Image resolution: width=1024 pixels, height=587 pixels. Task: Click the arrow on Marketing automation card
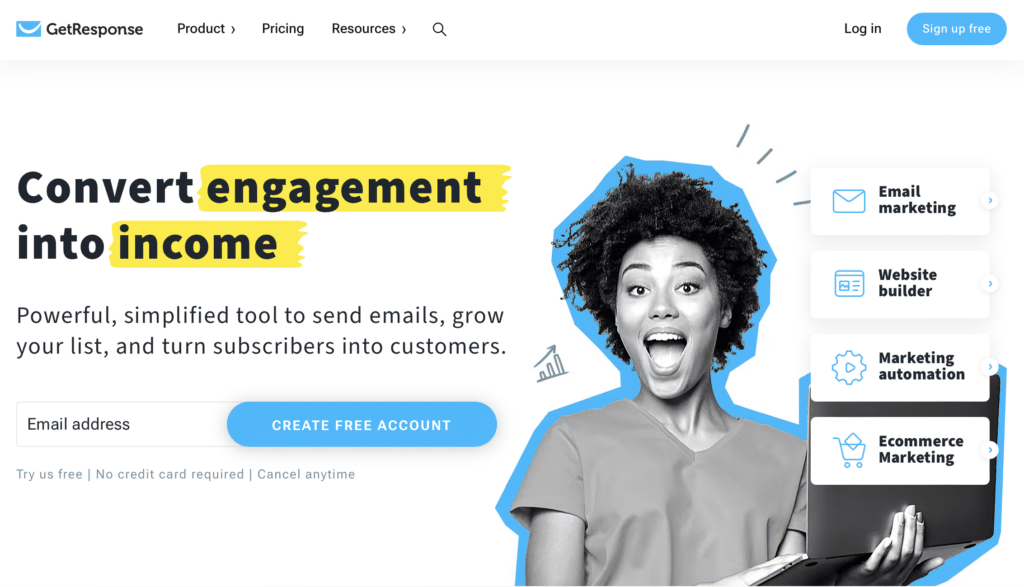(990, 367)
